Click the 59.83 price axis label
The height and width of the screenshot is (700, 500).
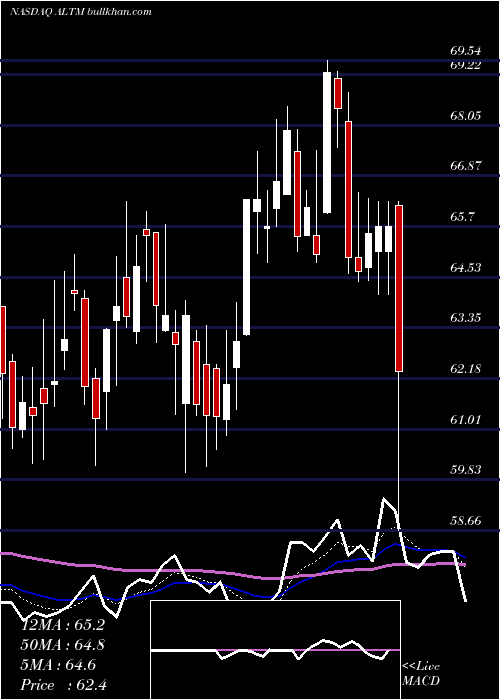coord(466,470)
